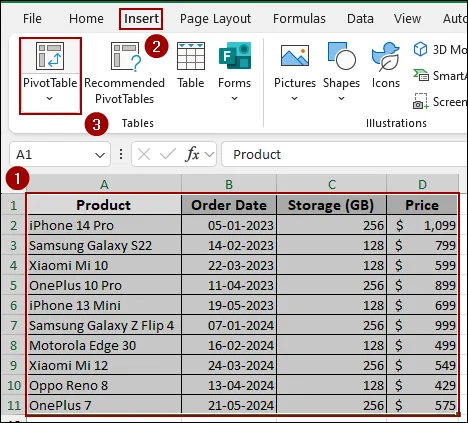Click the Screenshot camera icon
This screenshot has height=423, width=468.
click(421, 101)
